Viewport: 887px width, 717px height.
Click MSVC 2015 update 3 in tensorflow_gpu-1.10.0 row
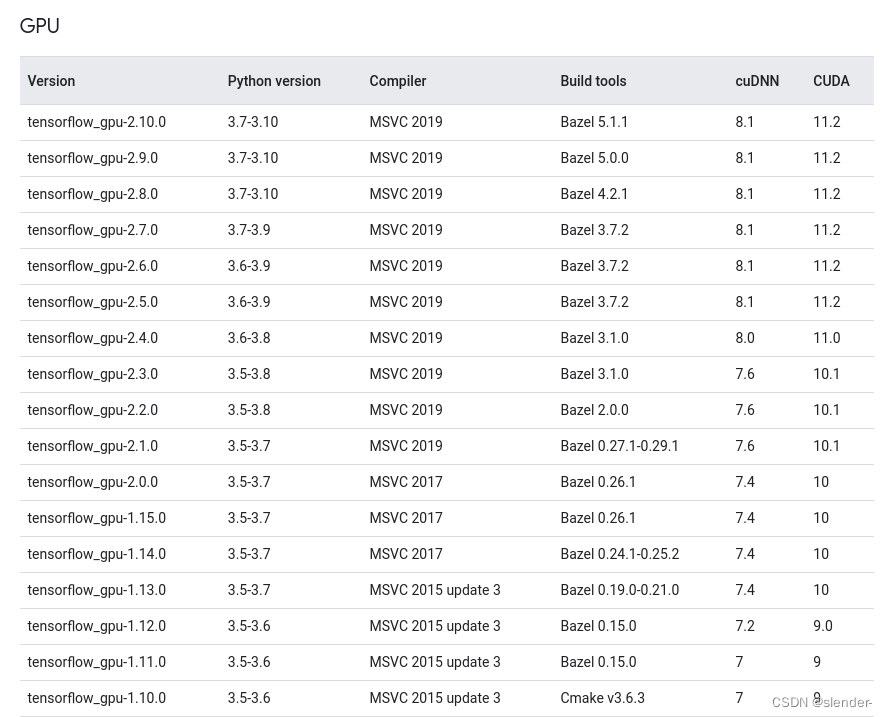coord(435,698)
